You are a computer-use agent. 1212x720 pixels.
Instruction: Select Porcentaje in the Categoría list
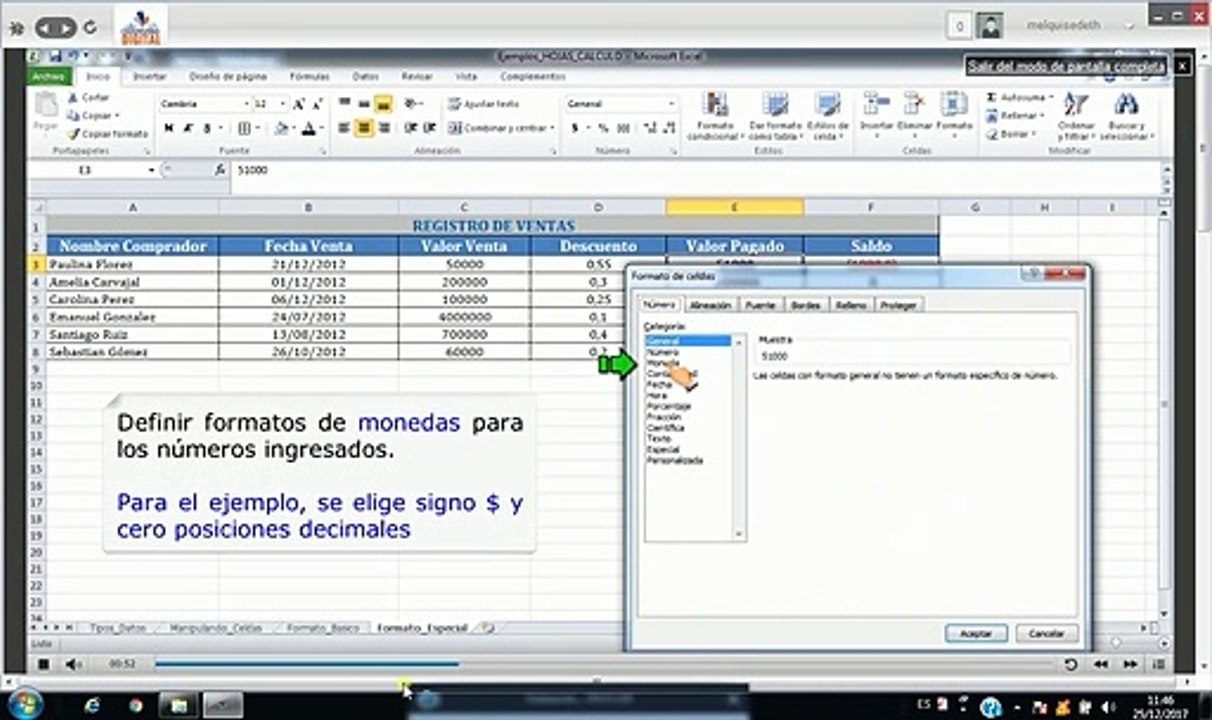point(668,407)
